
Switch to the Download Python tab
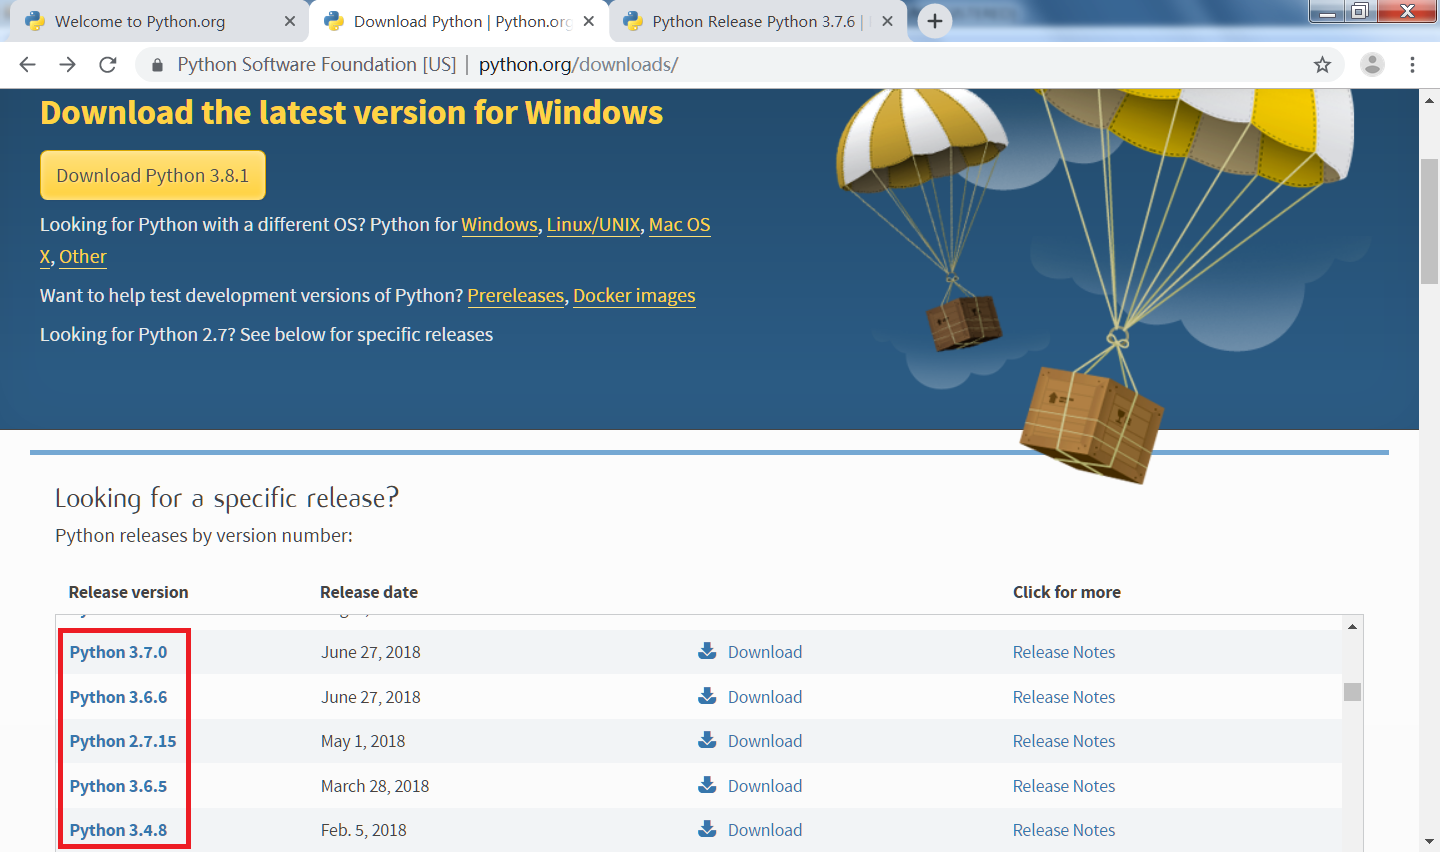click(x=459, y=21)
